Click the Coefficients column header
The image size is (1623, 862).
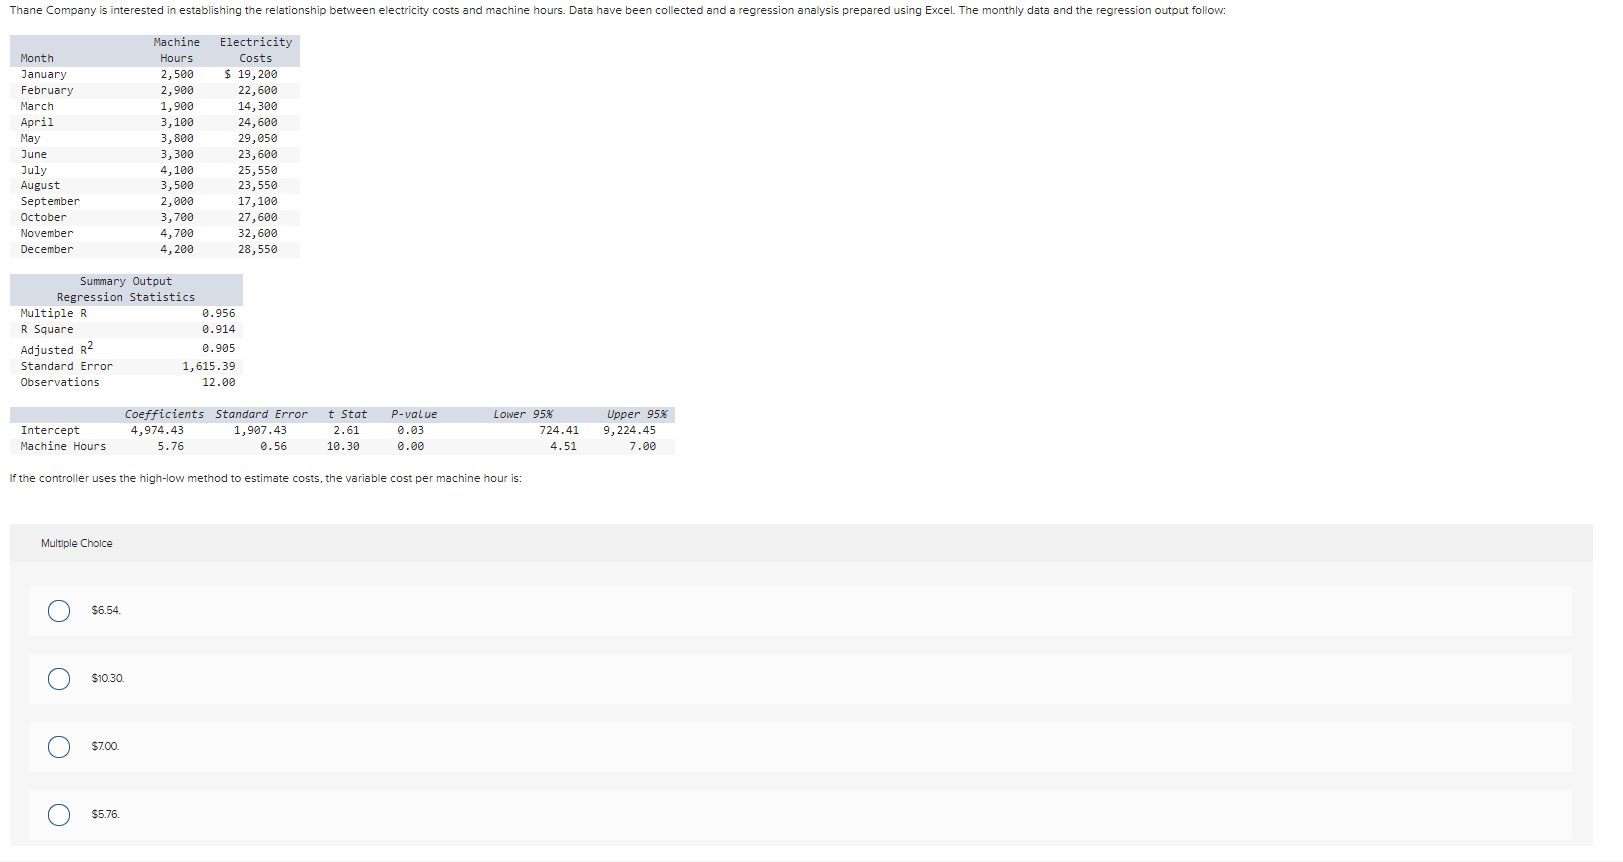(x=164, y=415)
